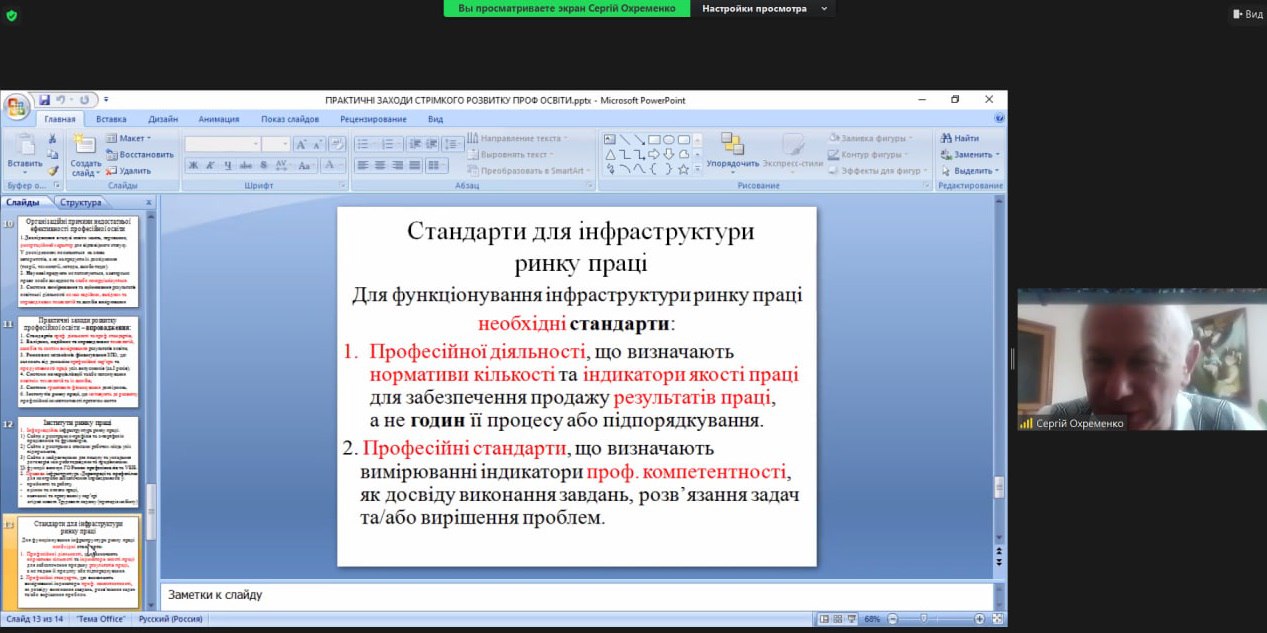Click the fit slide to window icon
Viewport: 1267px width, 633px height.
coord(997,619)
